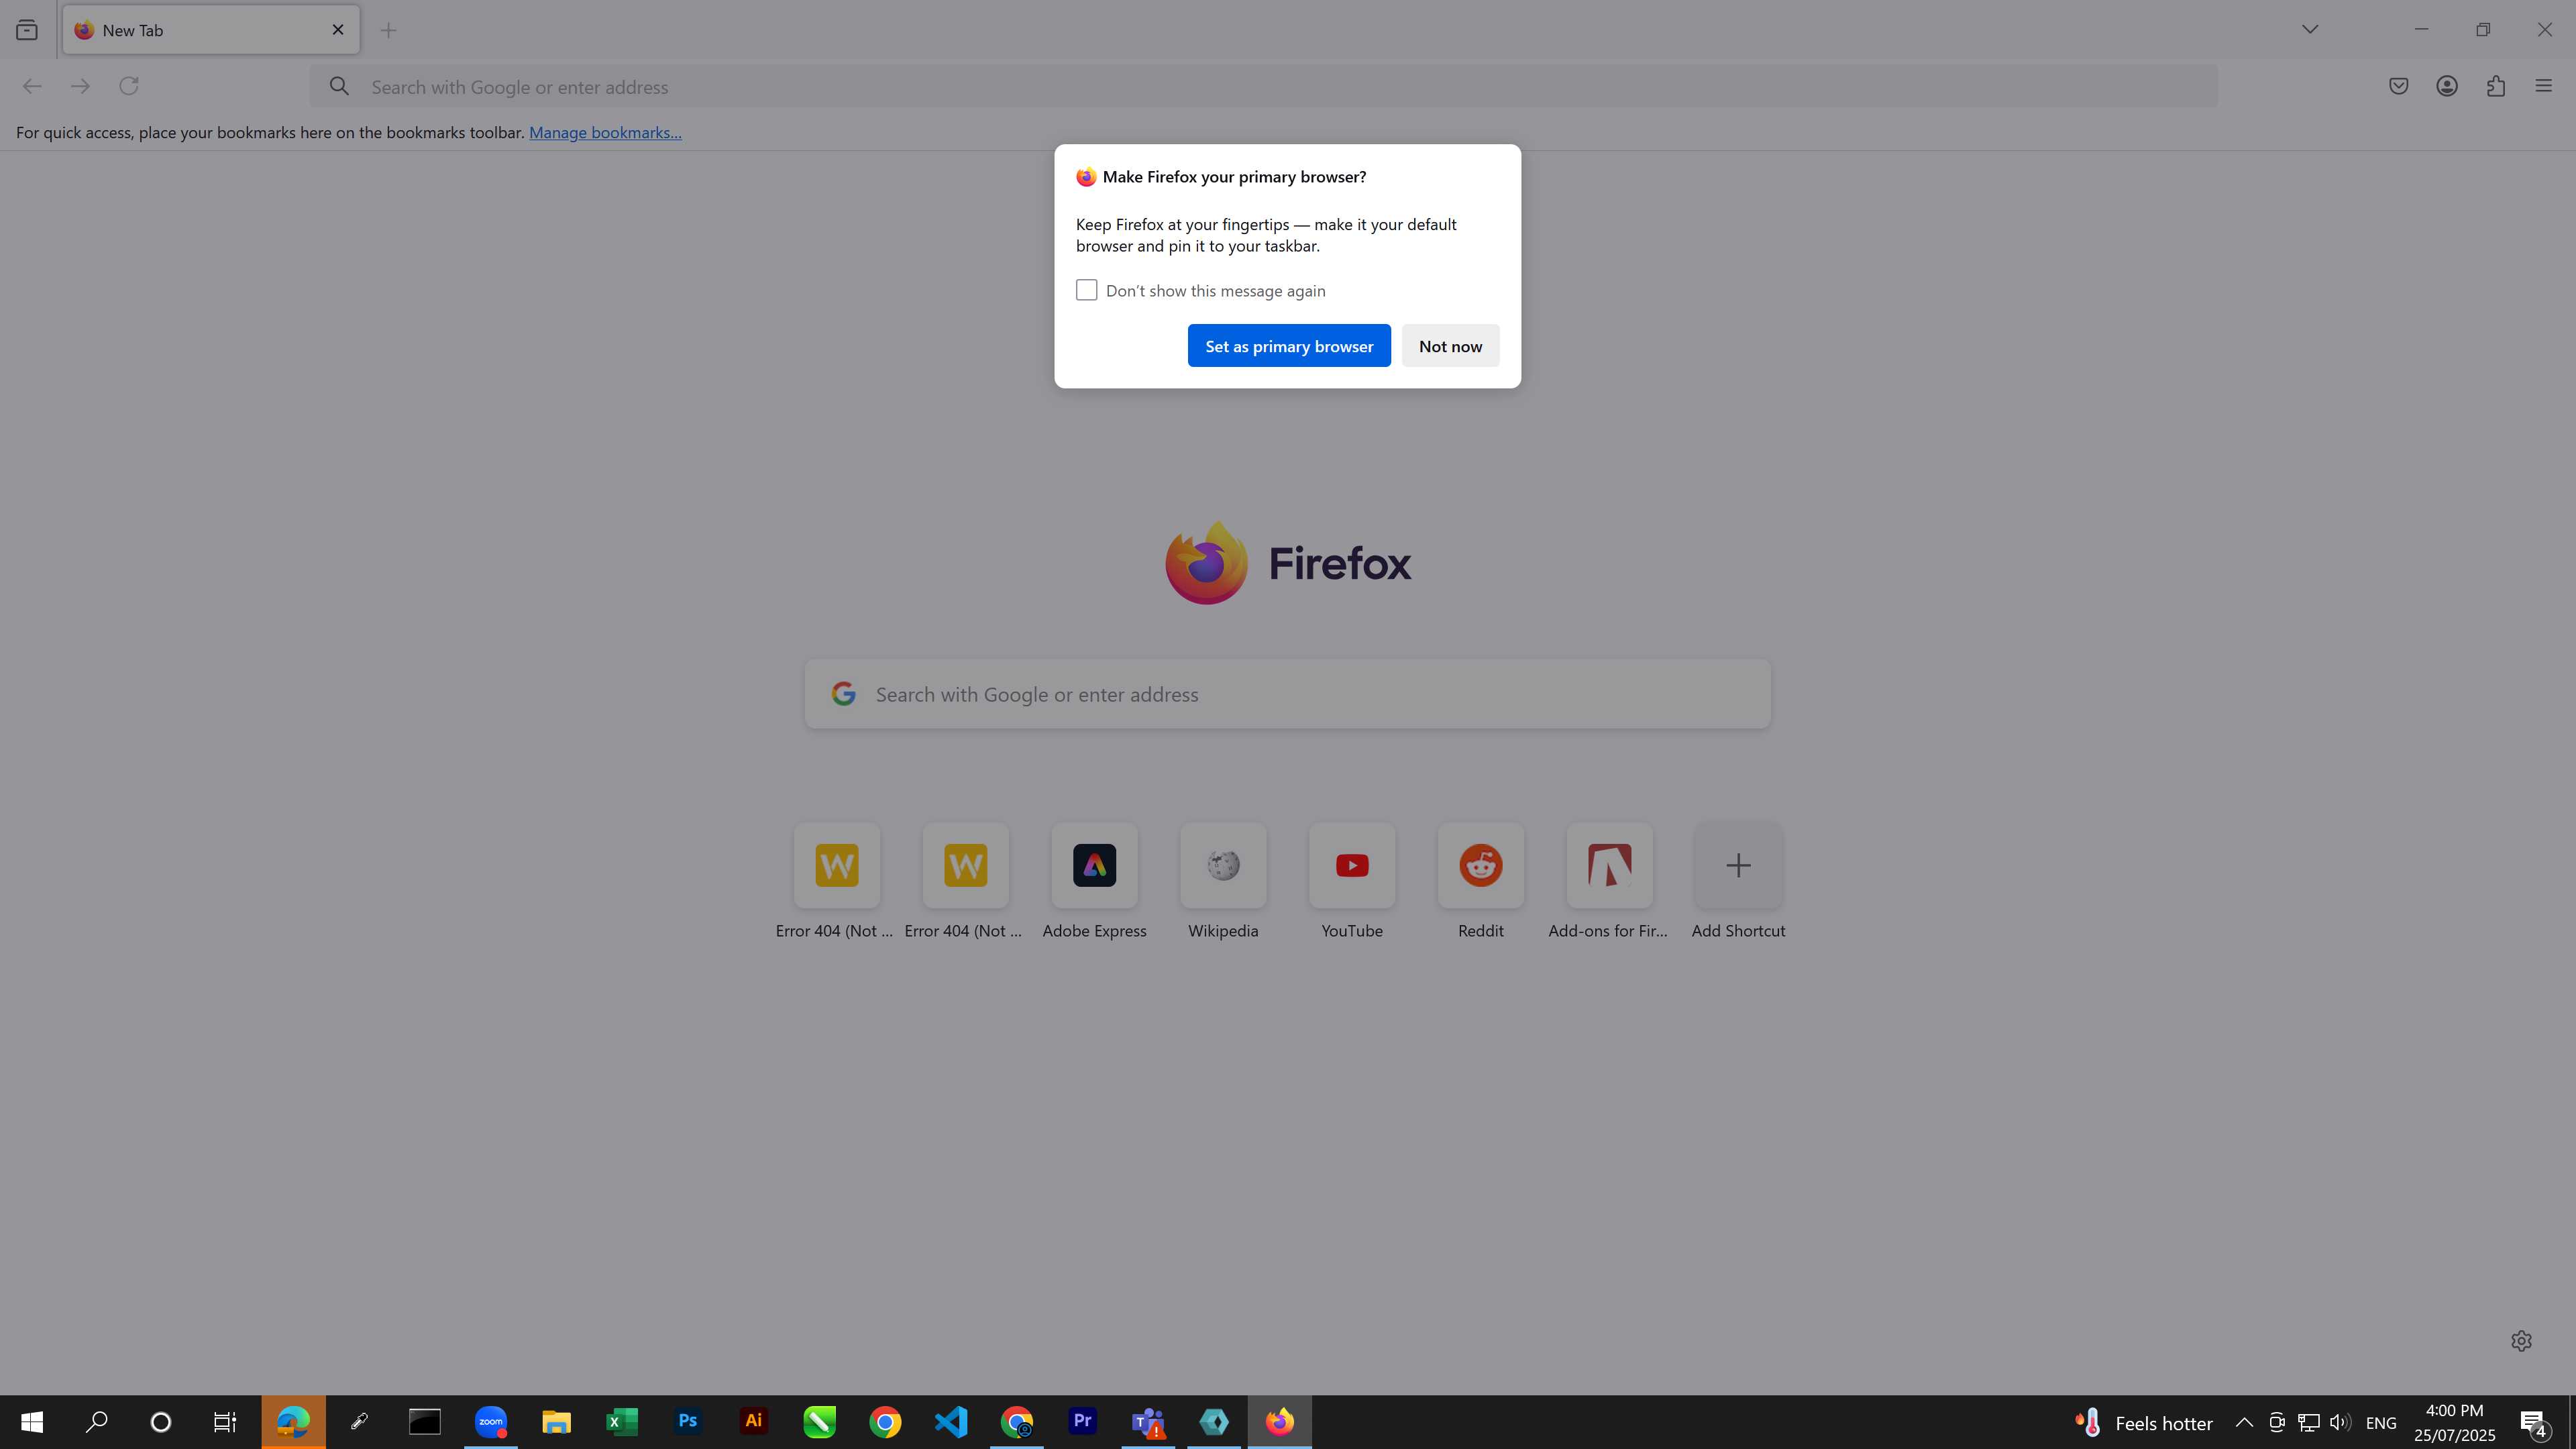This screenshot has height=1449, width=2576.
Task: Open Premiere Pro from the taskbar
Action: click(1083, 1422)
